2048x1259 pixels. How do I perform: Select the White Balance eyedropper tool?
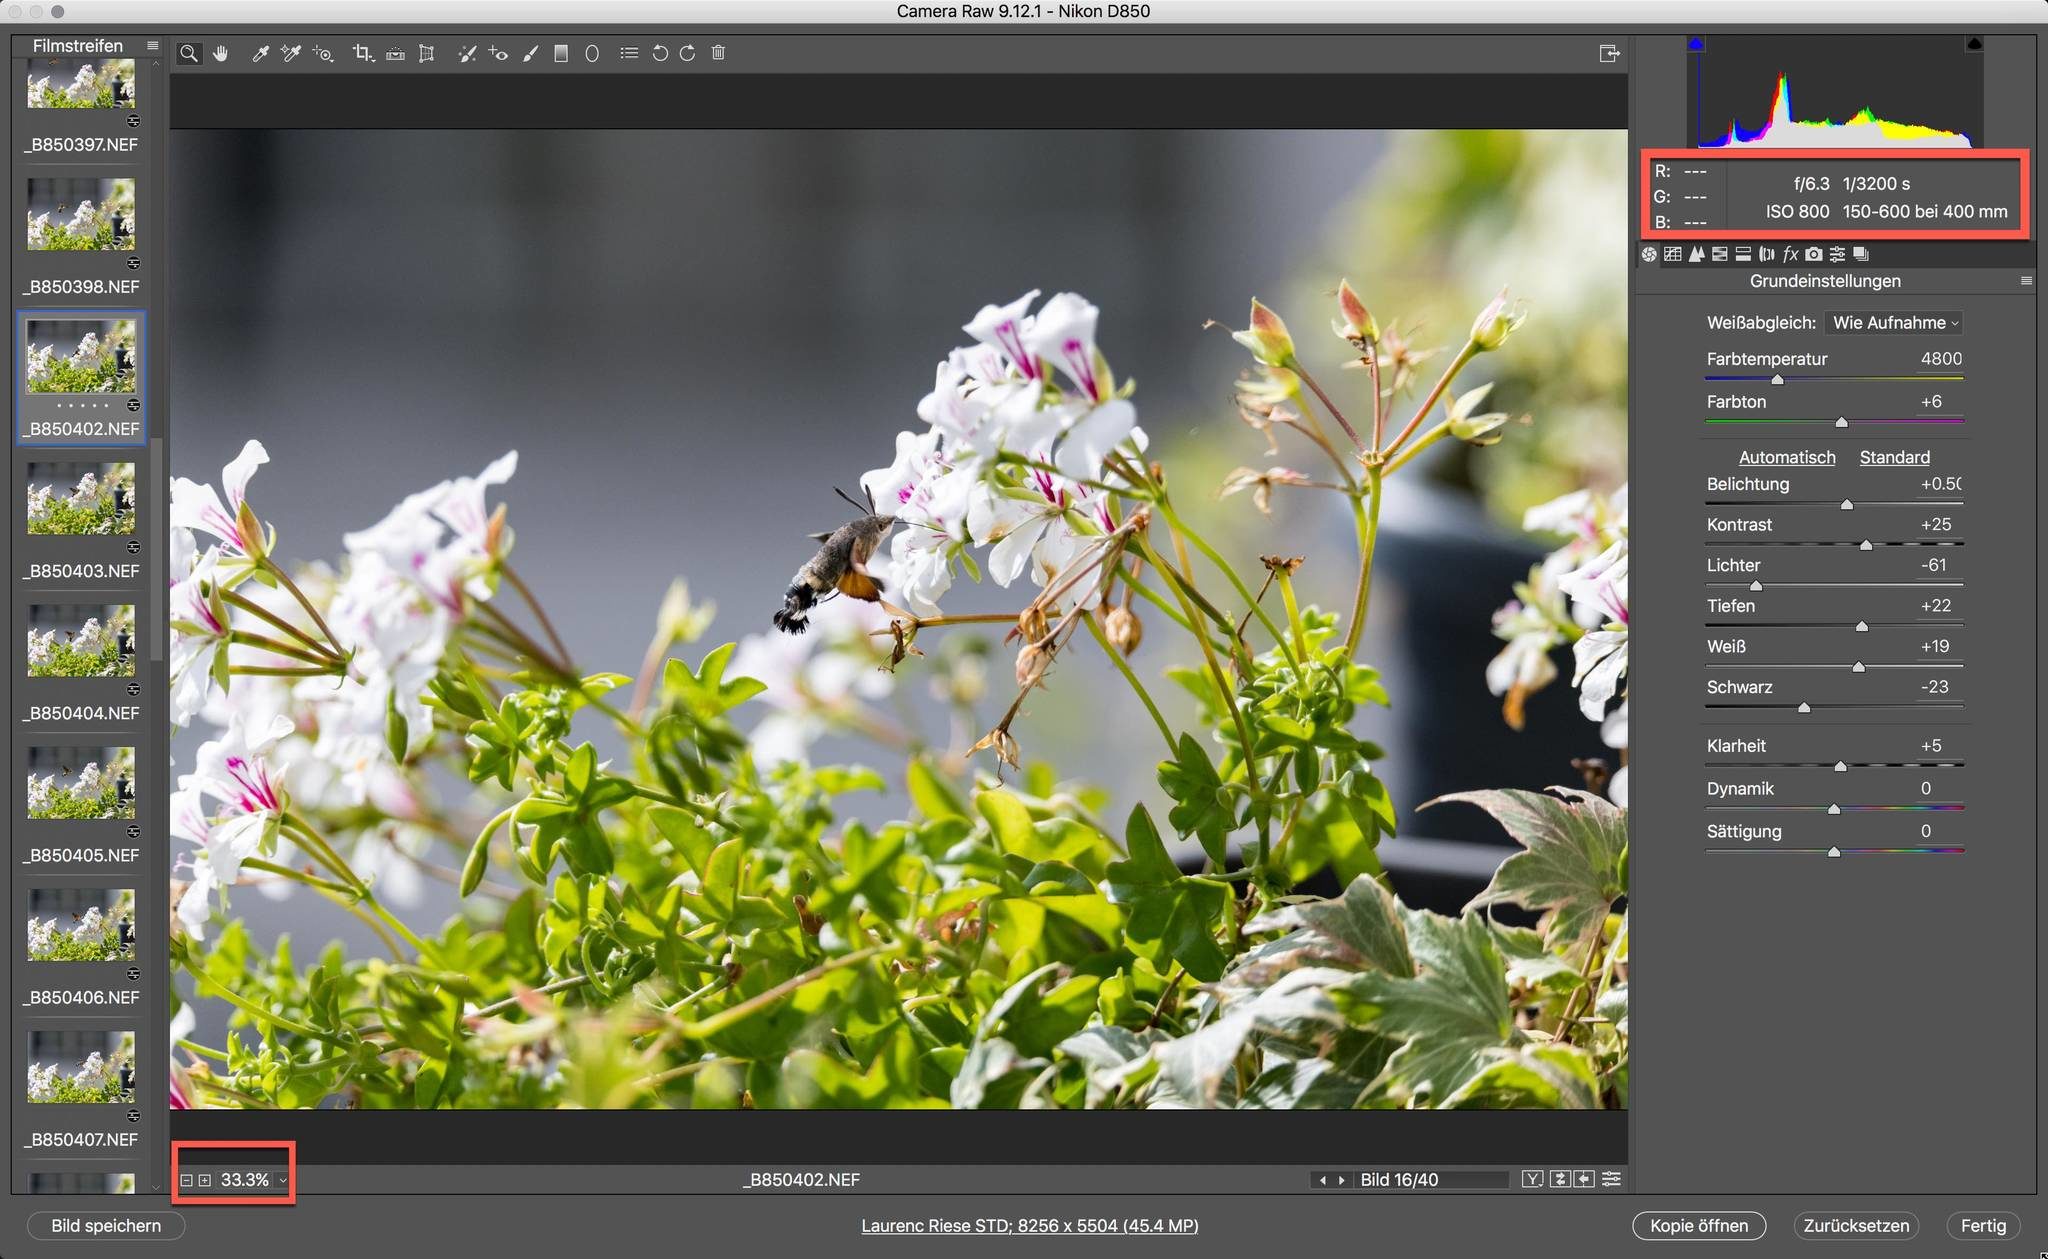[x=260, y=53]
